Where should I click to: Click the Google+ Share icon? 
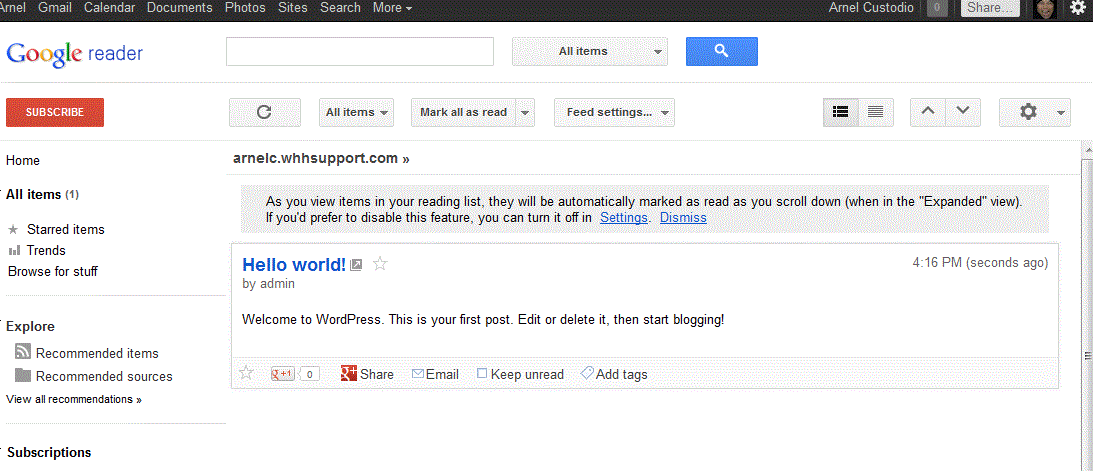click(x=349, y=374)
